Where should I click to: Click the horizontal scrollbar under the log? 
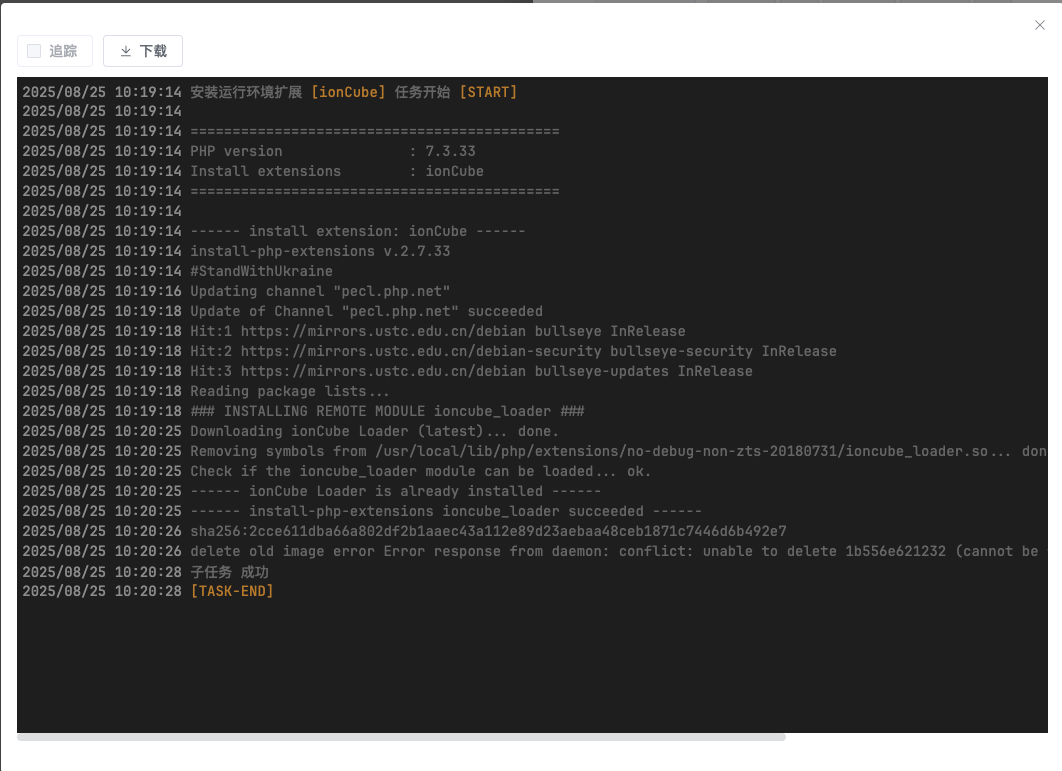[x=401, y=737]
